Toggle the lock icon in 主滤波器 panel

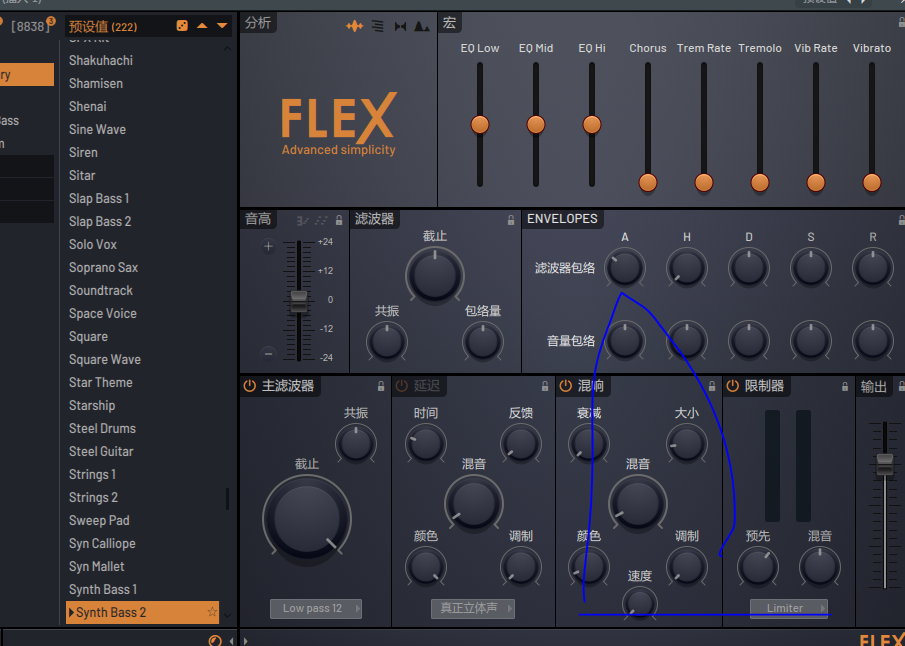tap(381, 386)
